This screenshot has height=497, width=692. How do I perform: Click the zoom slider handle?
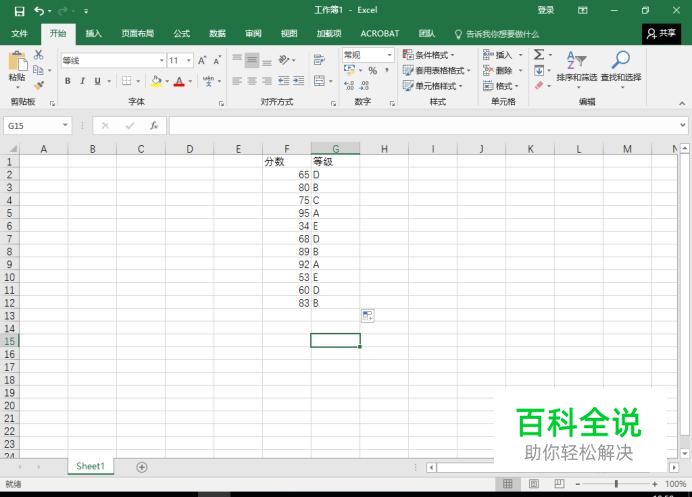616,484
